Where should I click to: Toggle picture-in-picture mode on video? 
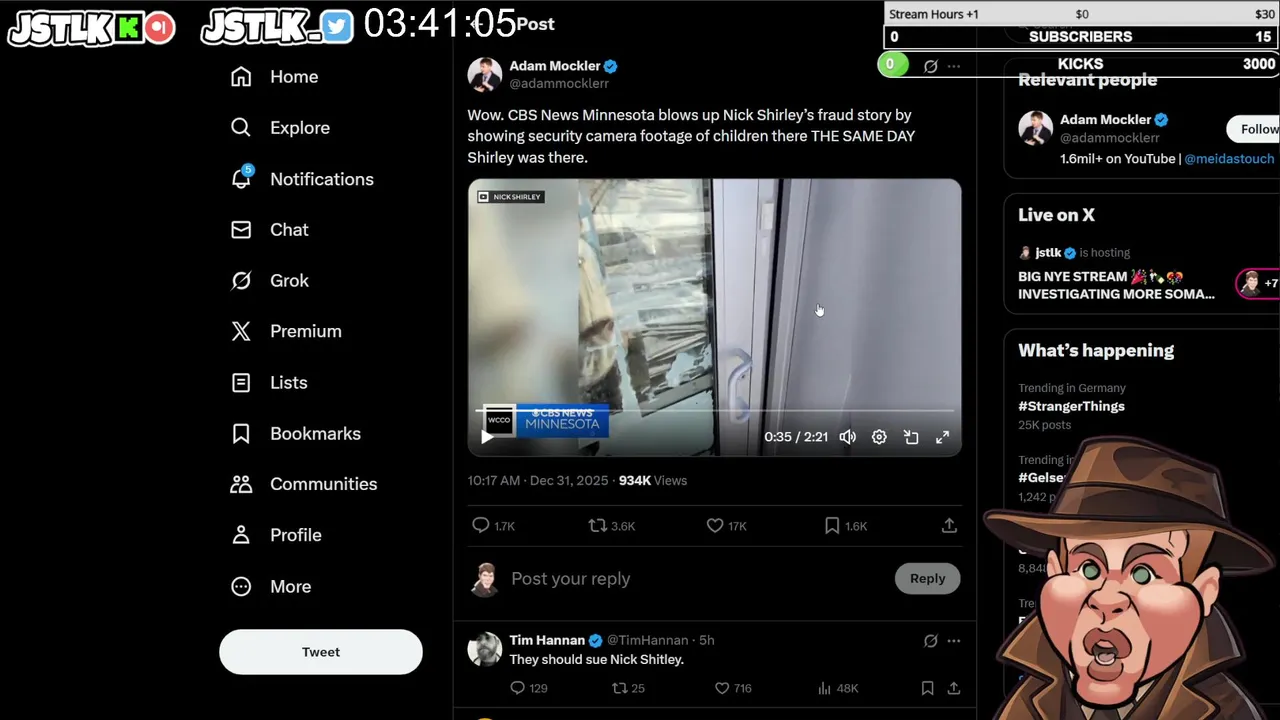coord(911,437)
